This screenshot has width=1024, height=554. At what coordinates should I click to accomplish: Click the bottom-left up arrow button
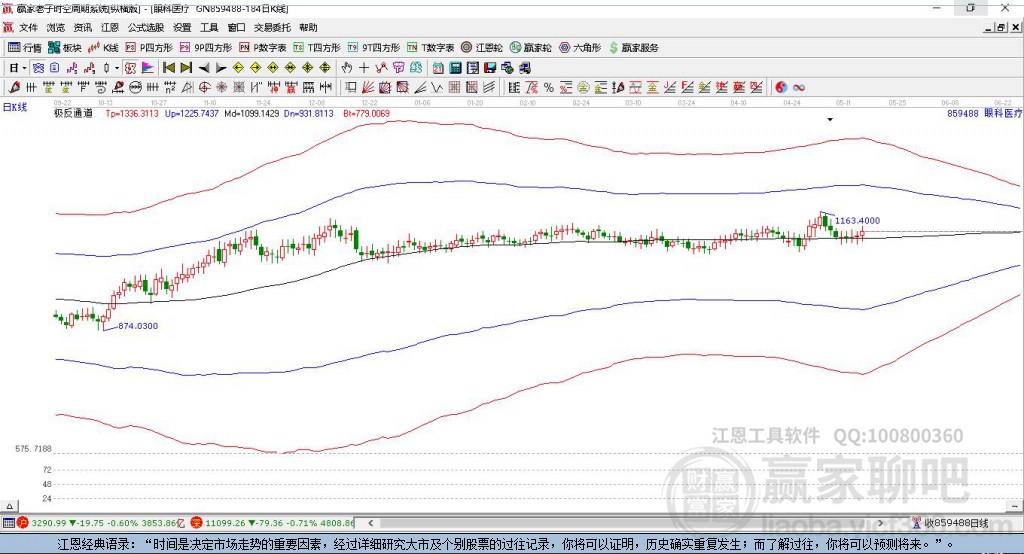pos(9,506)
